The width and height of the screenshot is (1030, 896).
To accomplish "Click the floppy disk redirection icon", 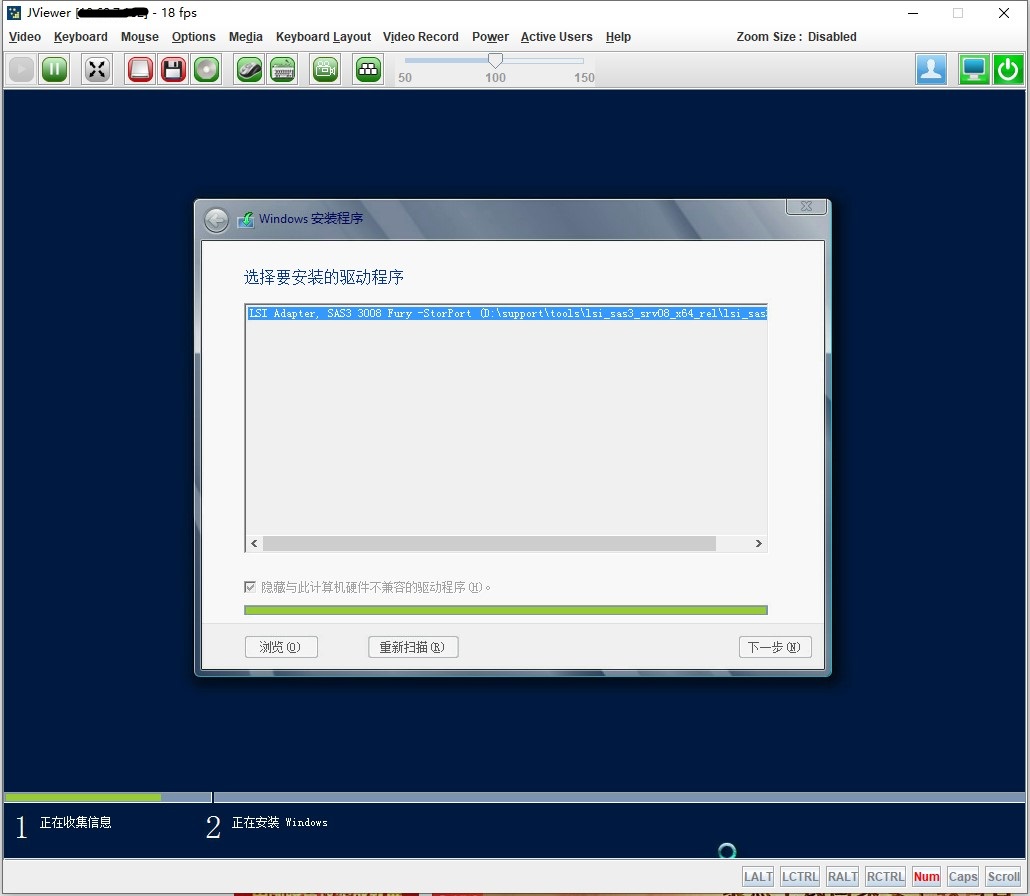I will pyautogui.click(x=173, y=70).
